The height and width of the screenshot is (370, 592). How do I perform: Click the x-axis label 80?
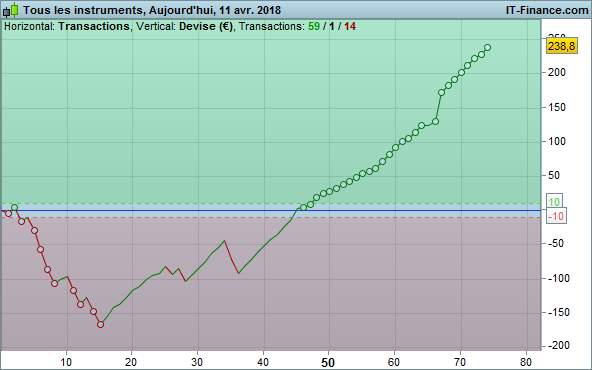point(526,362)
